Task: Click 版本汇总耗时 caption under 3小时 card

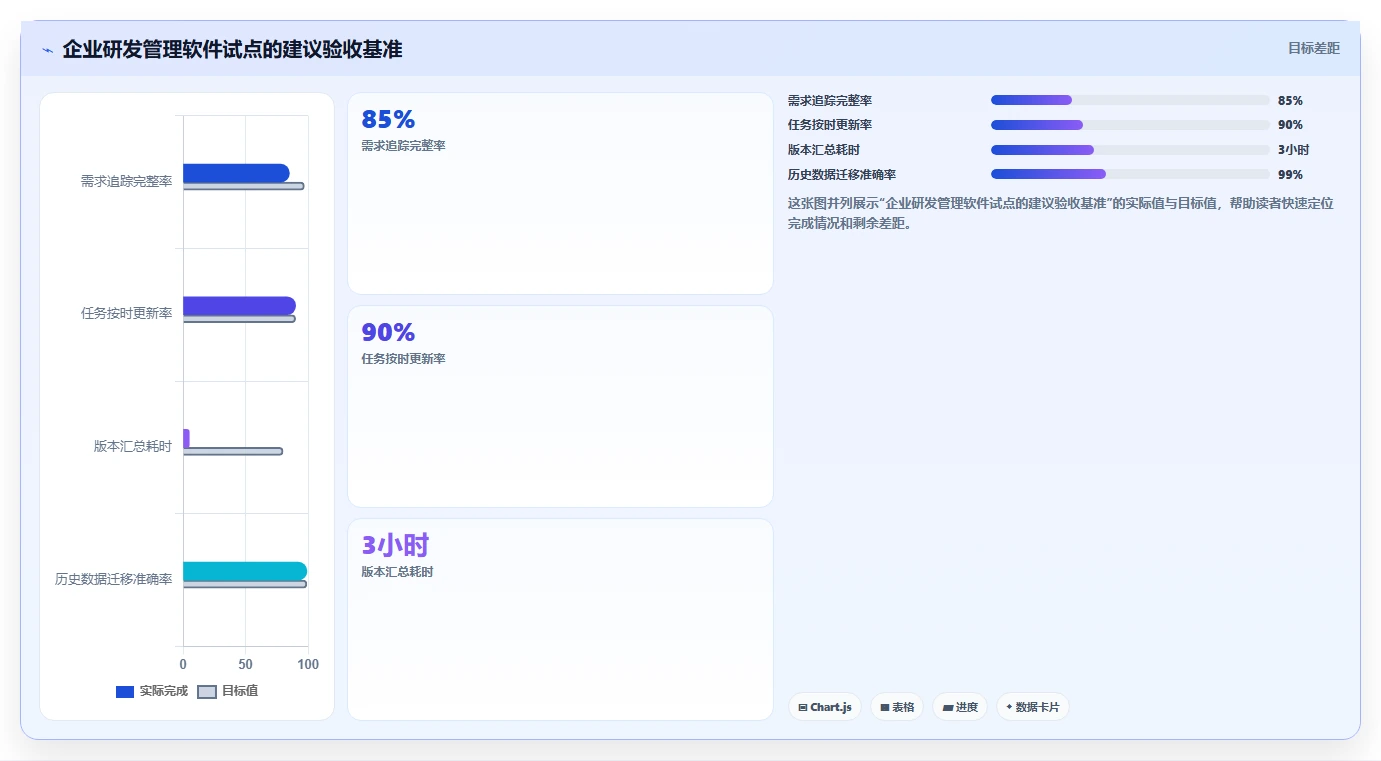Action: [x=397, y=572]
